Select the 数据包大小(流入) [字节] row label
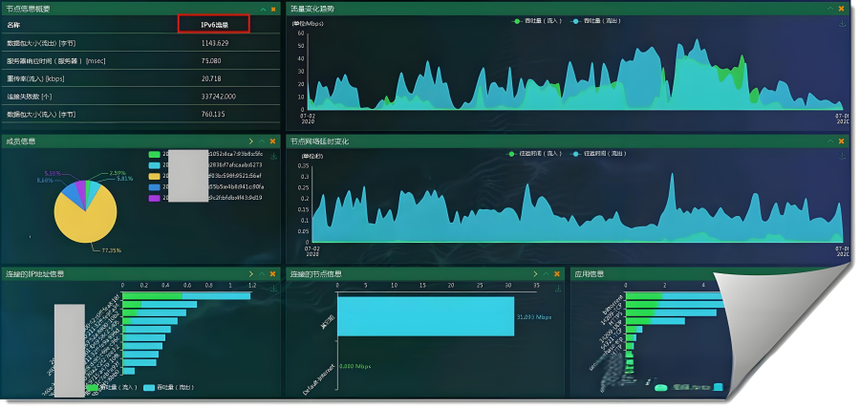This screenshot has width=860, height=409. tap(41, 114)
